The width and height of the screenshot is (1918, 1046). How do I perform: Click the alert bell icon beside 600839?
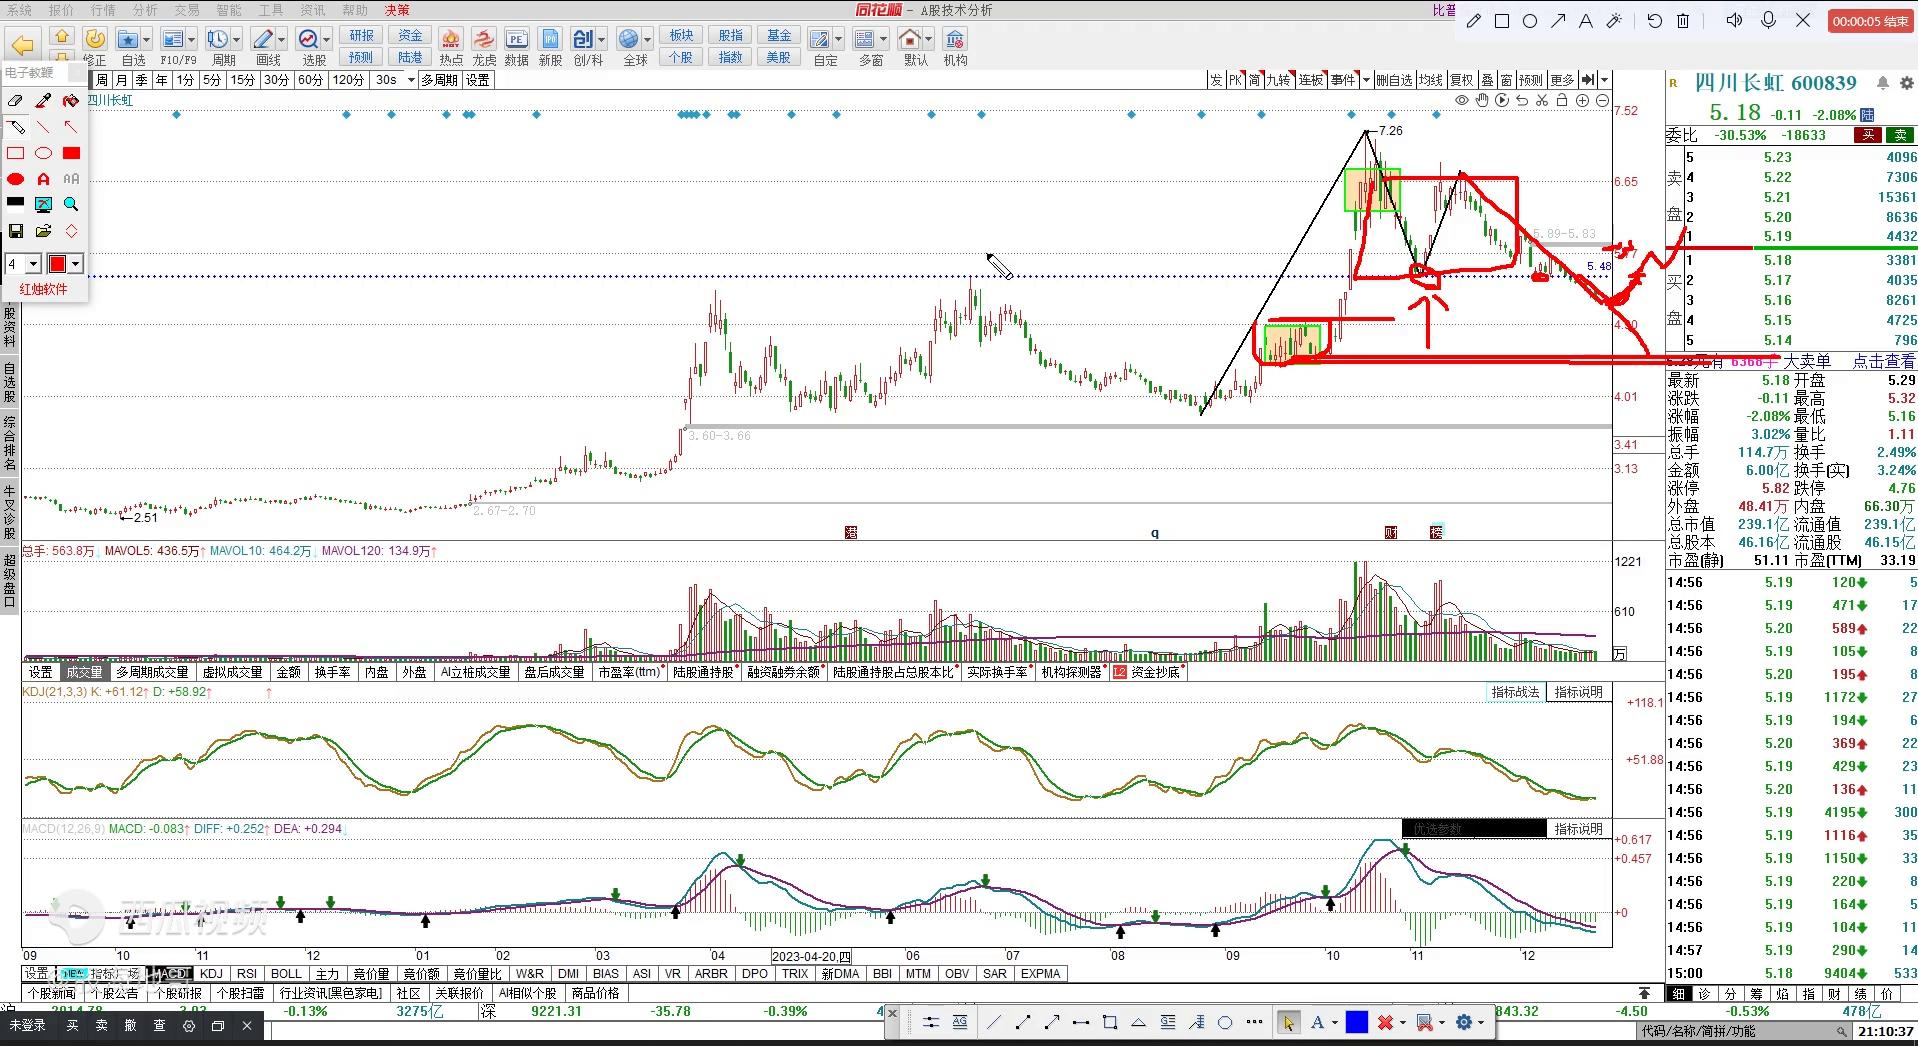point(1883,83)
